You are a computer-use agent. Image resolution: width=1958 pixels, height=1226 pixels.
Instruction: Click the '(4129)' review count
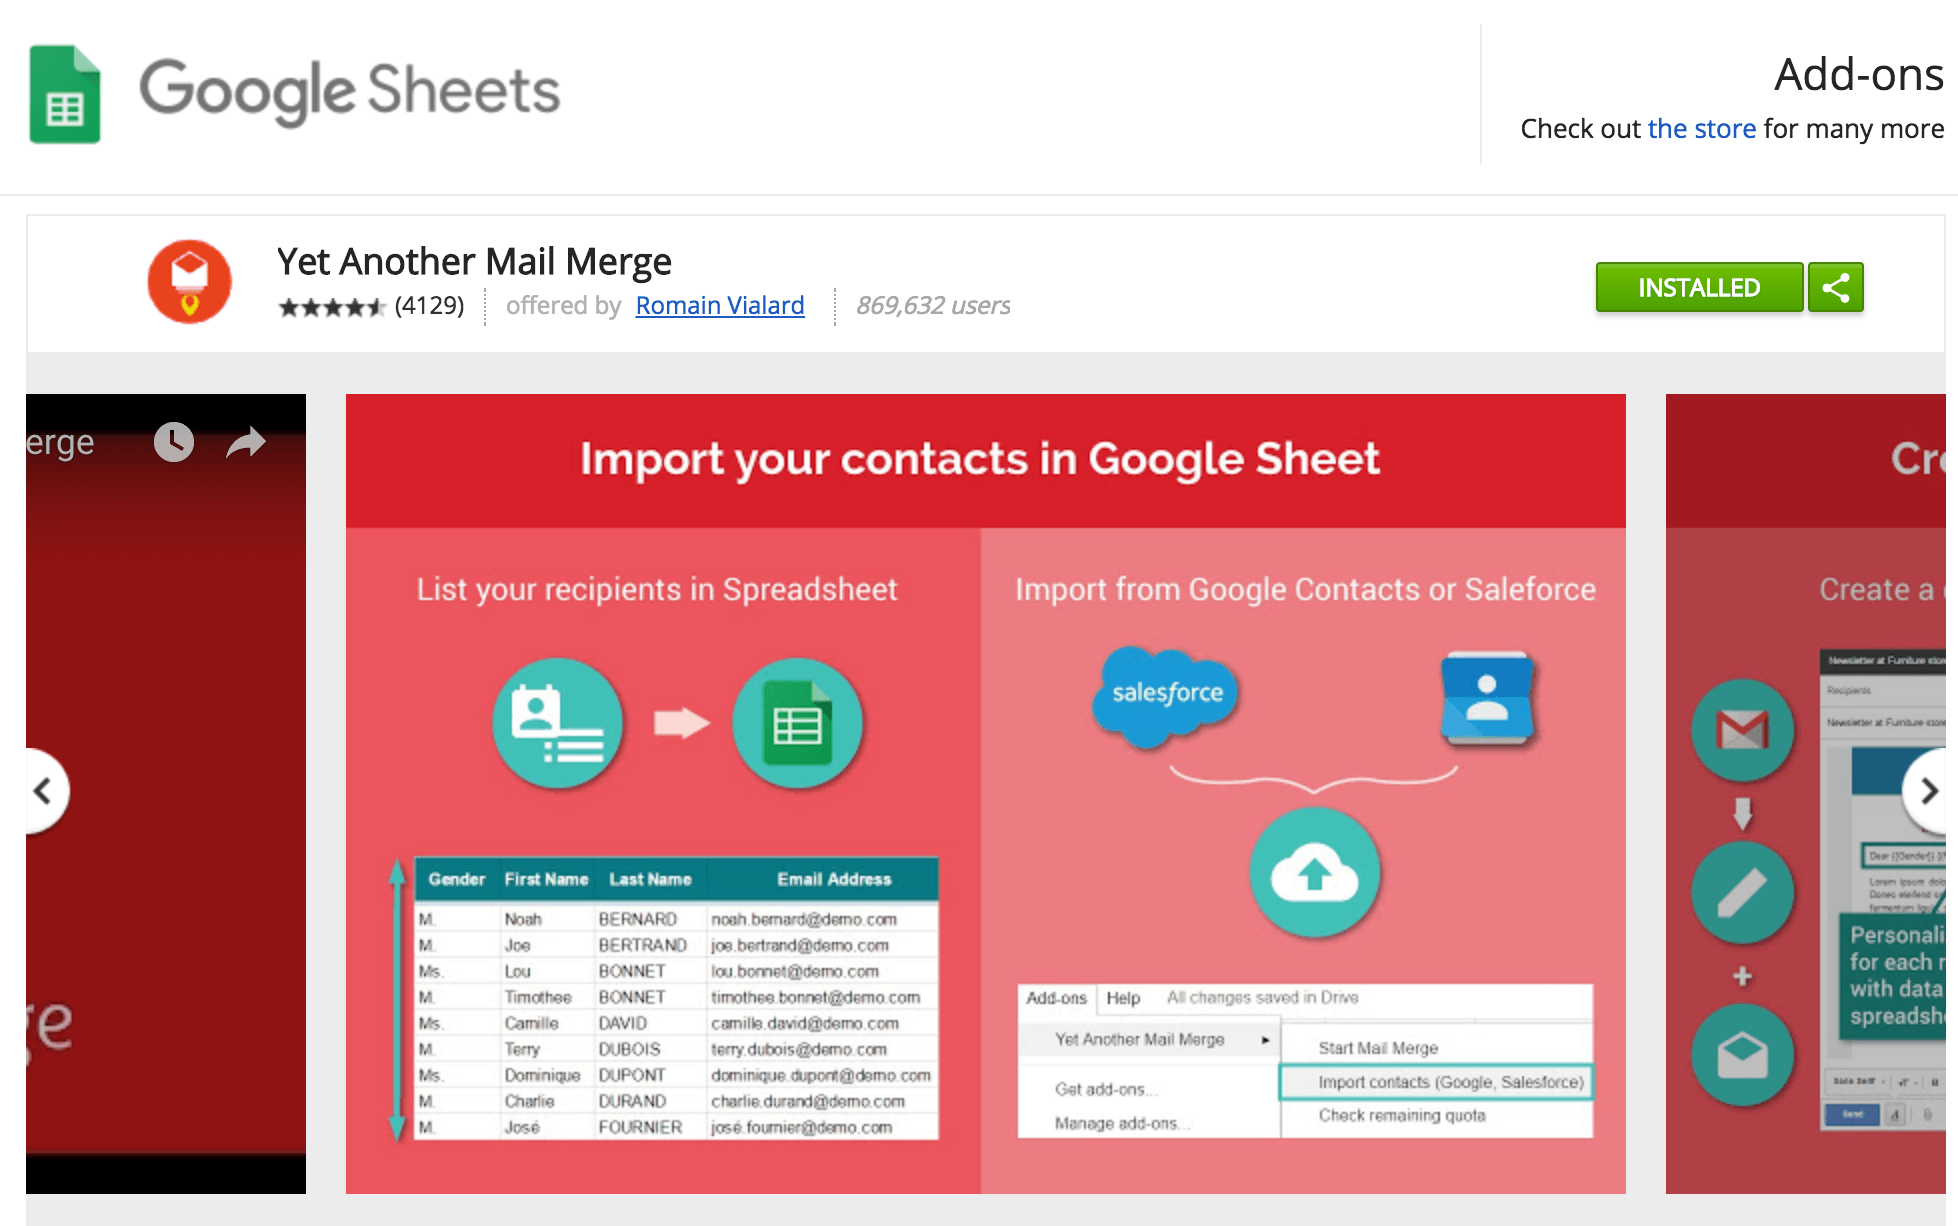(429, 305)
